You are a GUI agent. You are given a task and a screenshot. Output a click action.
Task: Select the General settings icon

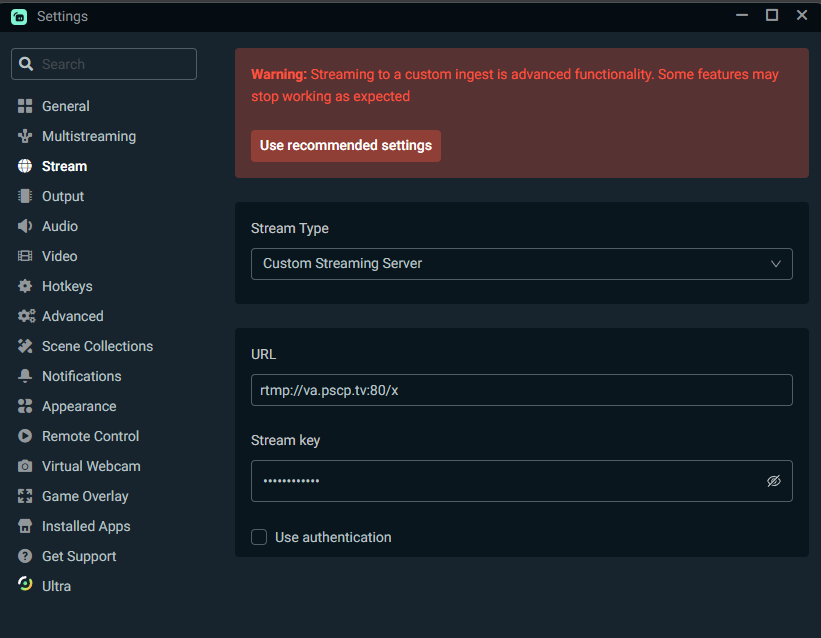[x=24, y=106]
